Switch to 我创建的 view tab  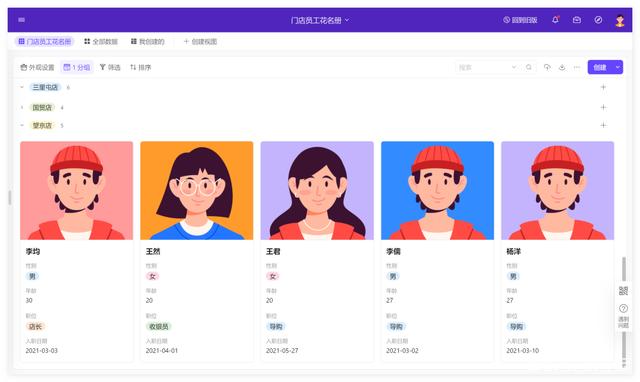pos(147,42)
